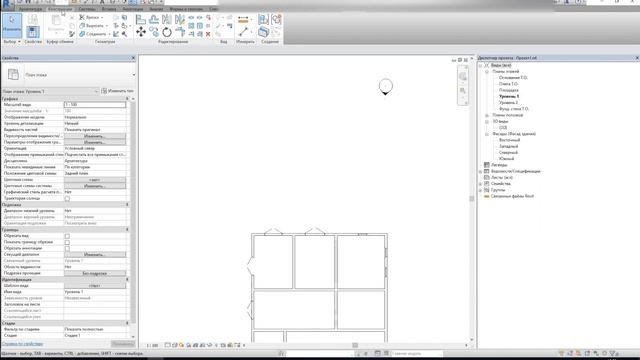Expand the Планы потолков node

(x=487, y=116)
